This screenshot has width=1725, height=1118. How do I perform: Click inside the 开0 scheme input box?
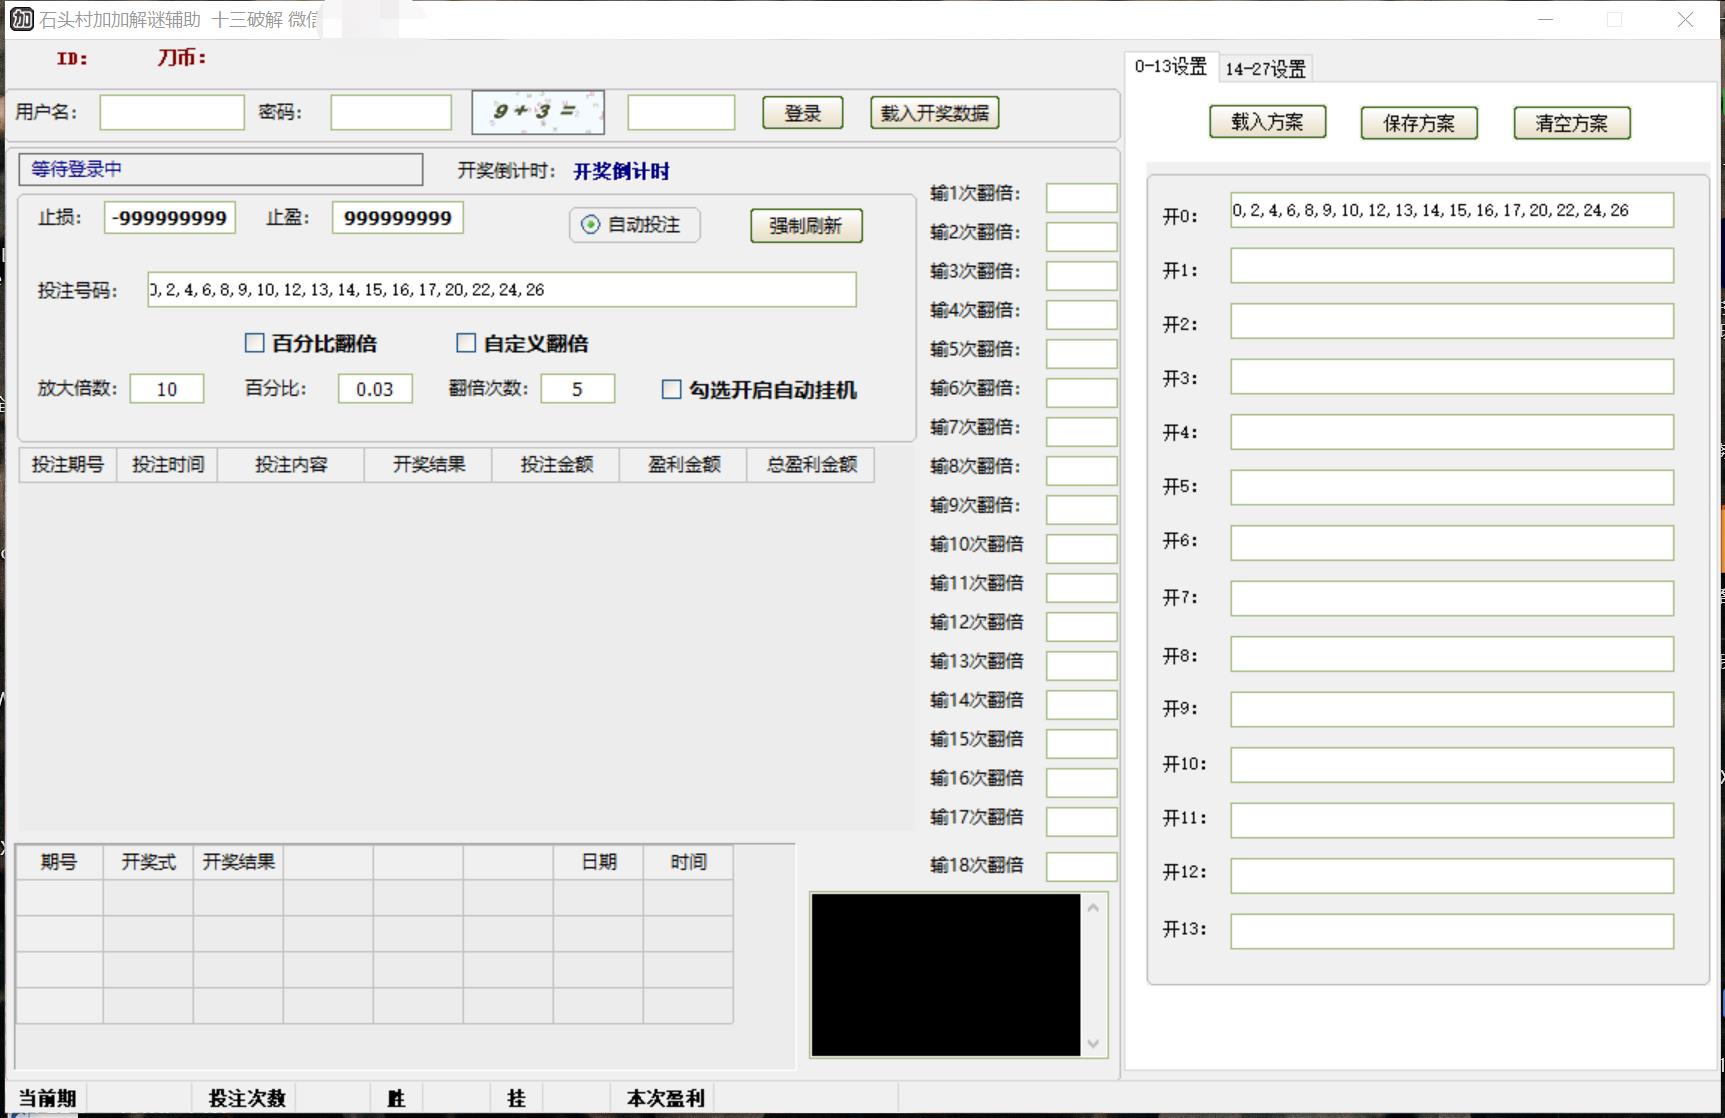(x=1451, y=210)
